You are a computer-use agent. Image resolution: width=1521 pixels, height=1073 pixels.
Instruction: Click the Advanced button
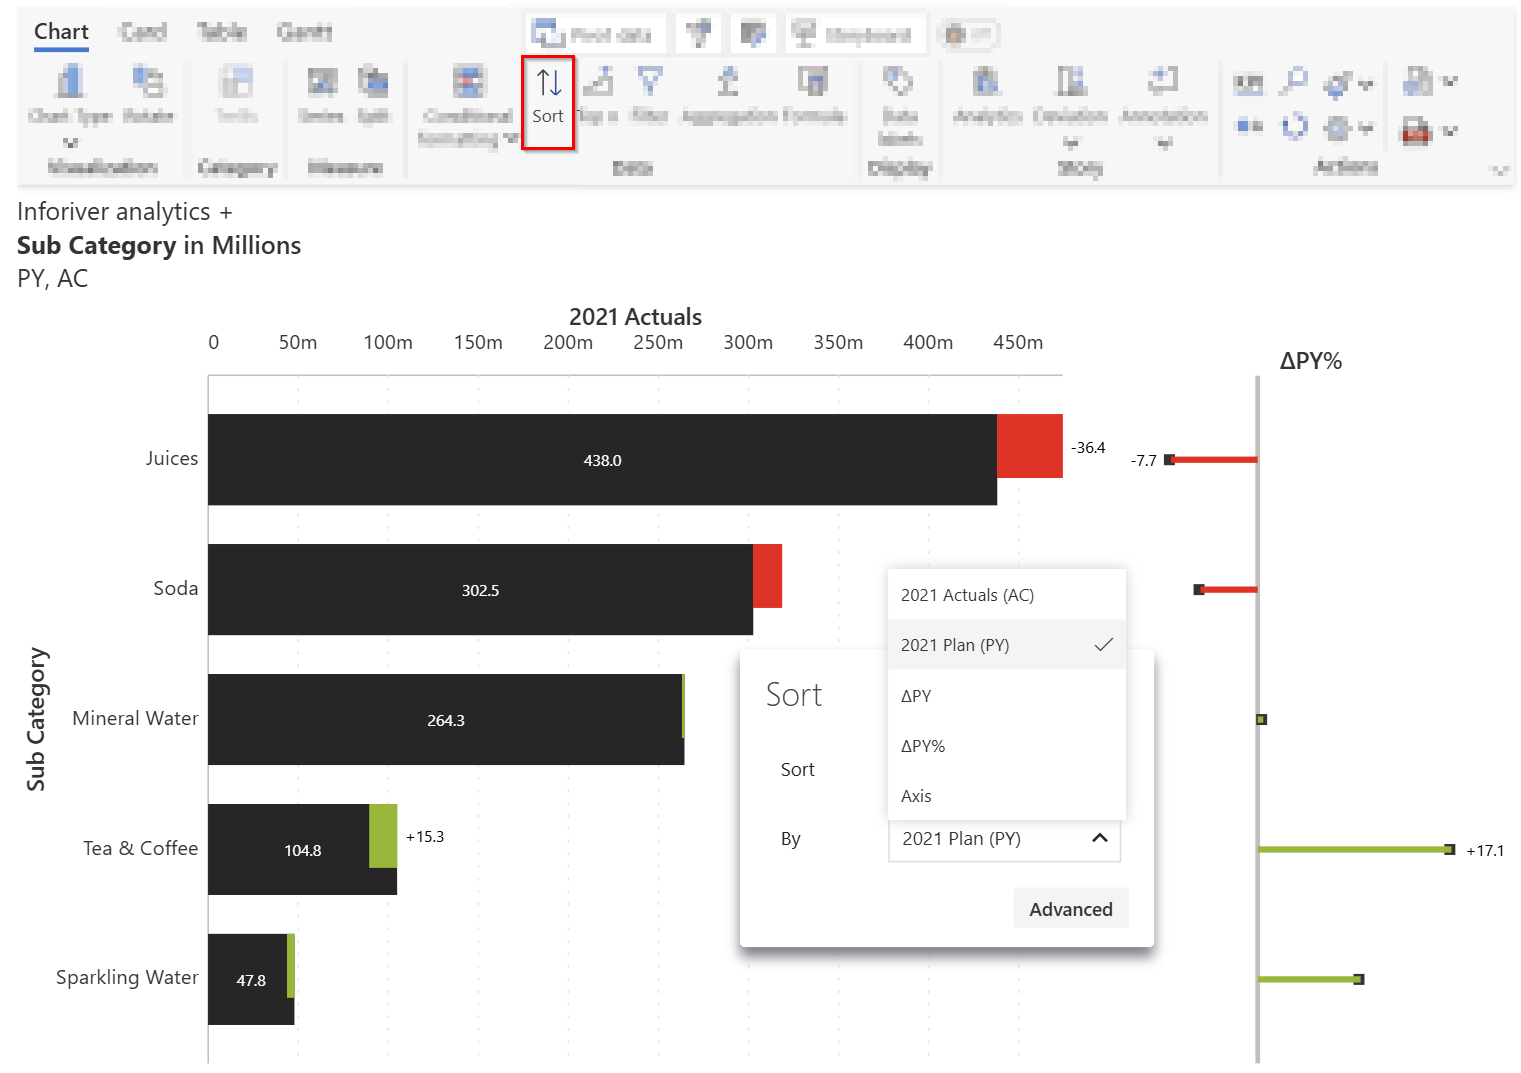(1071, 909)
